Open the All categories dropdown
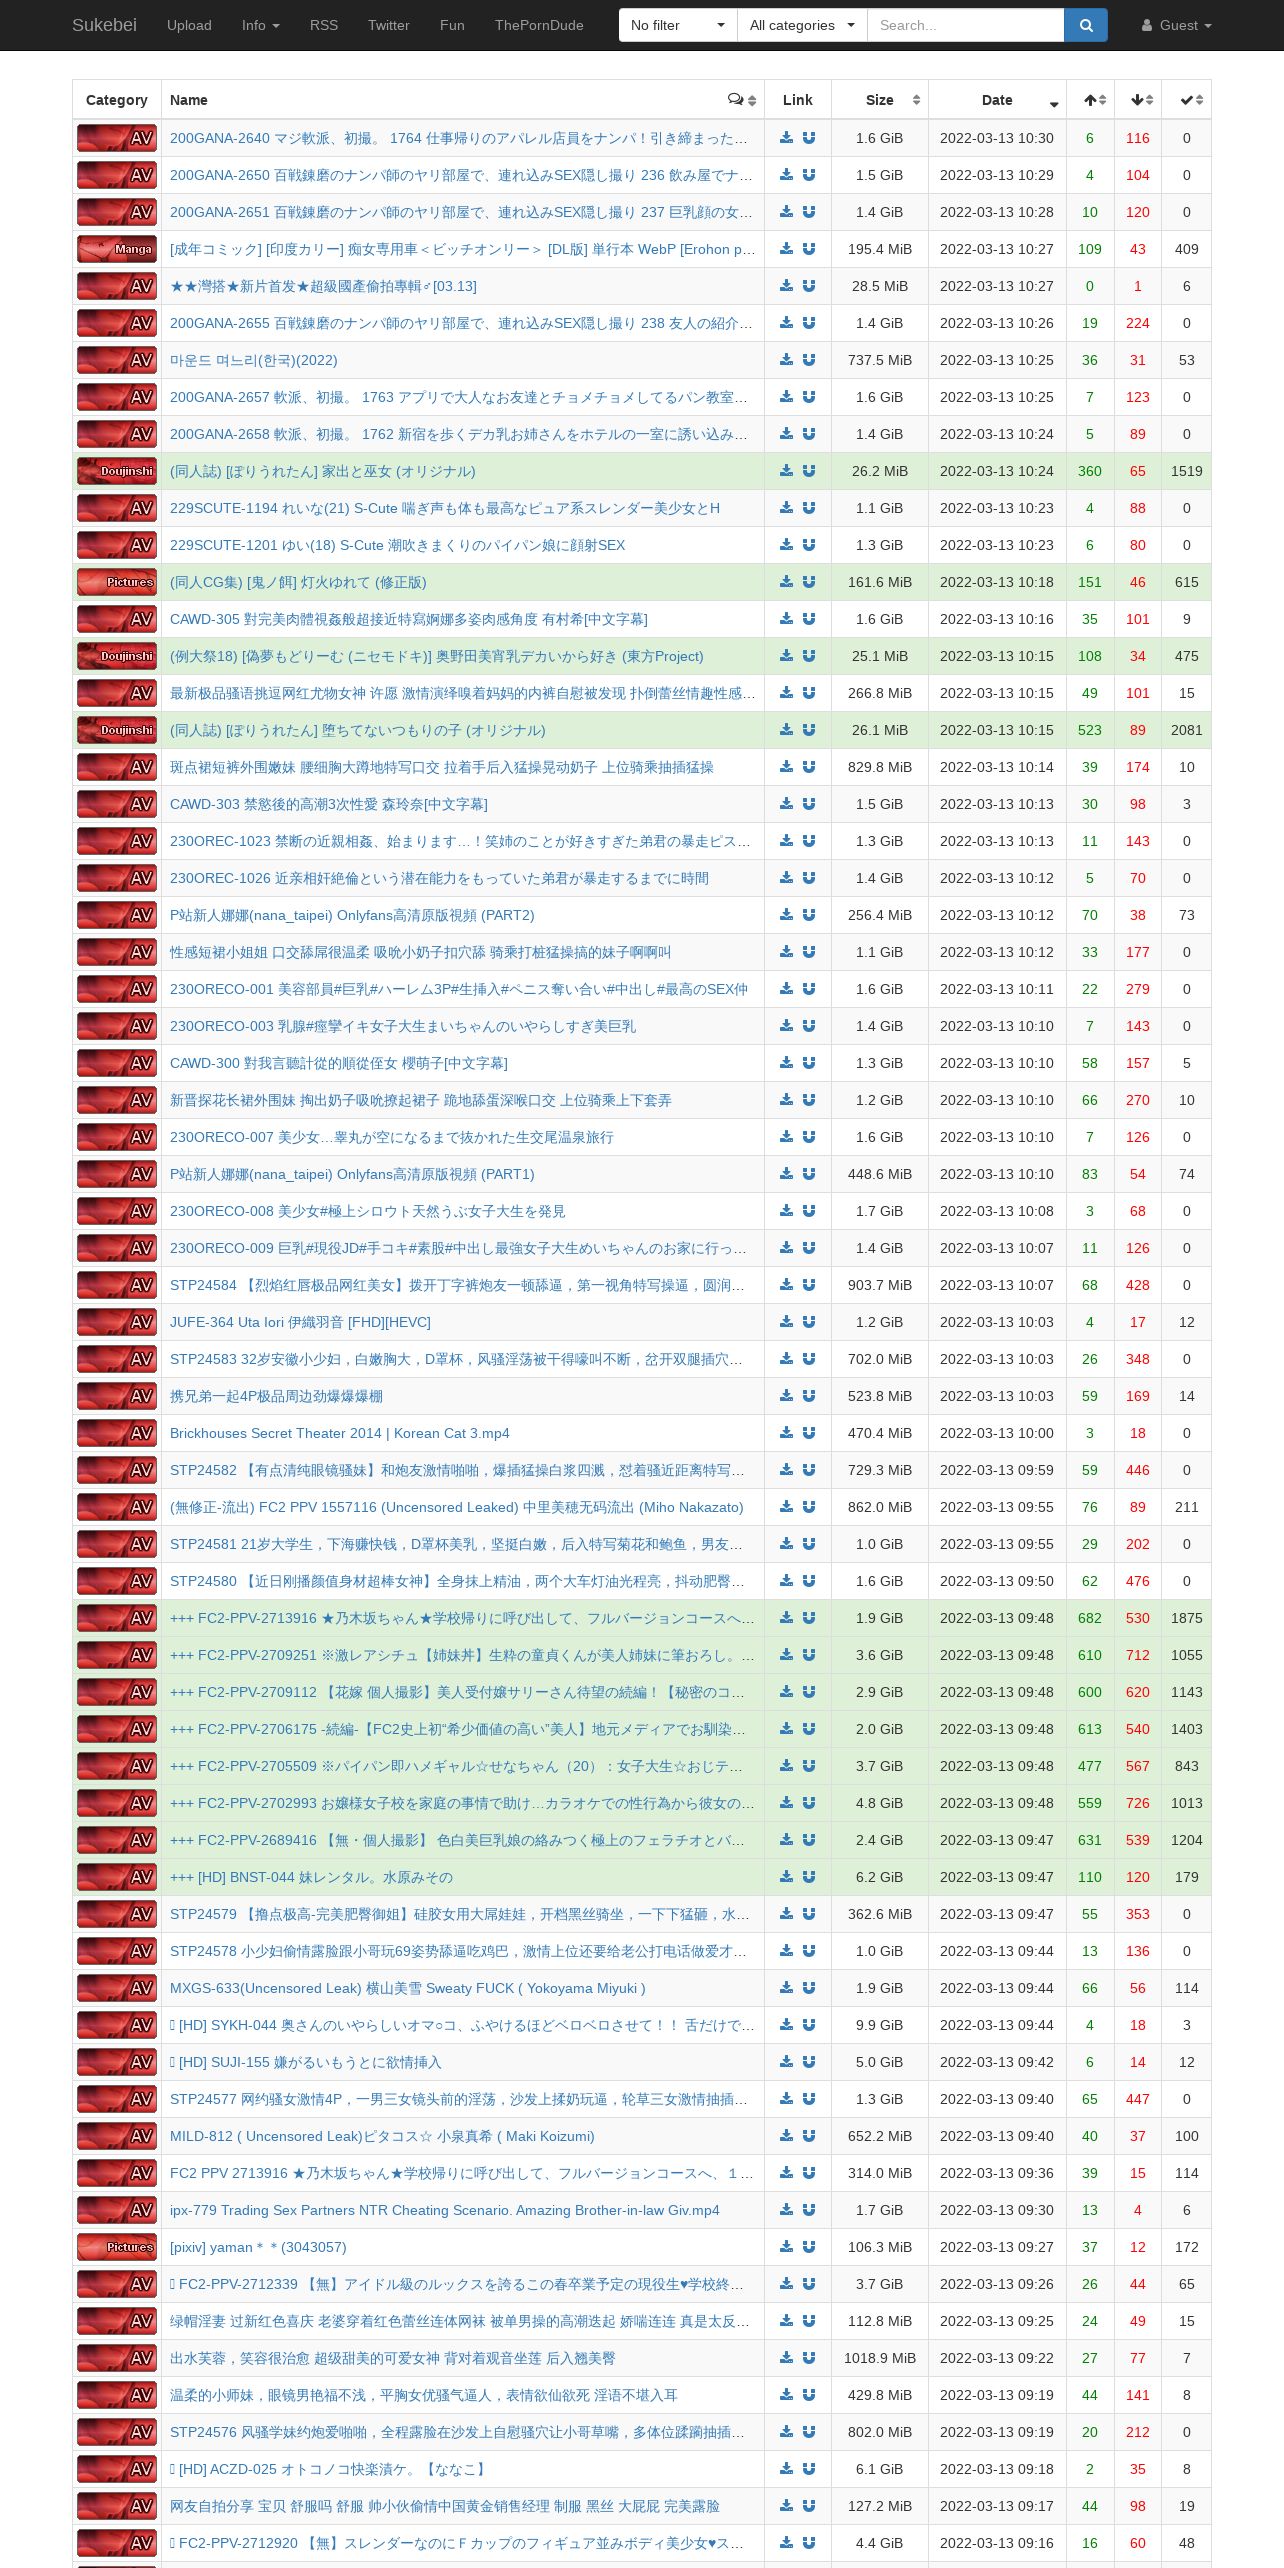 (802, 25)
